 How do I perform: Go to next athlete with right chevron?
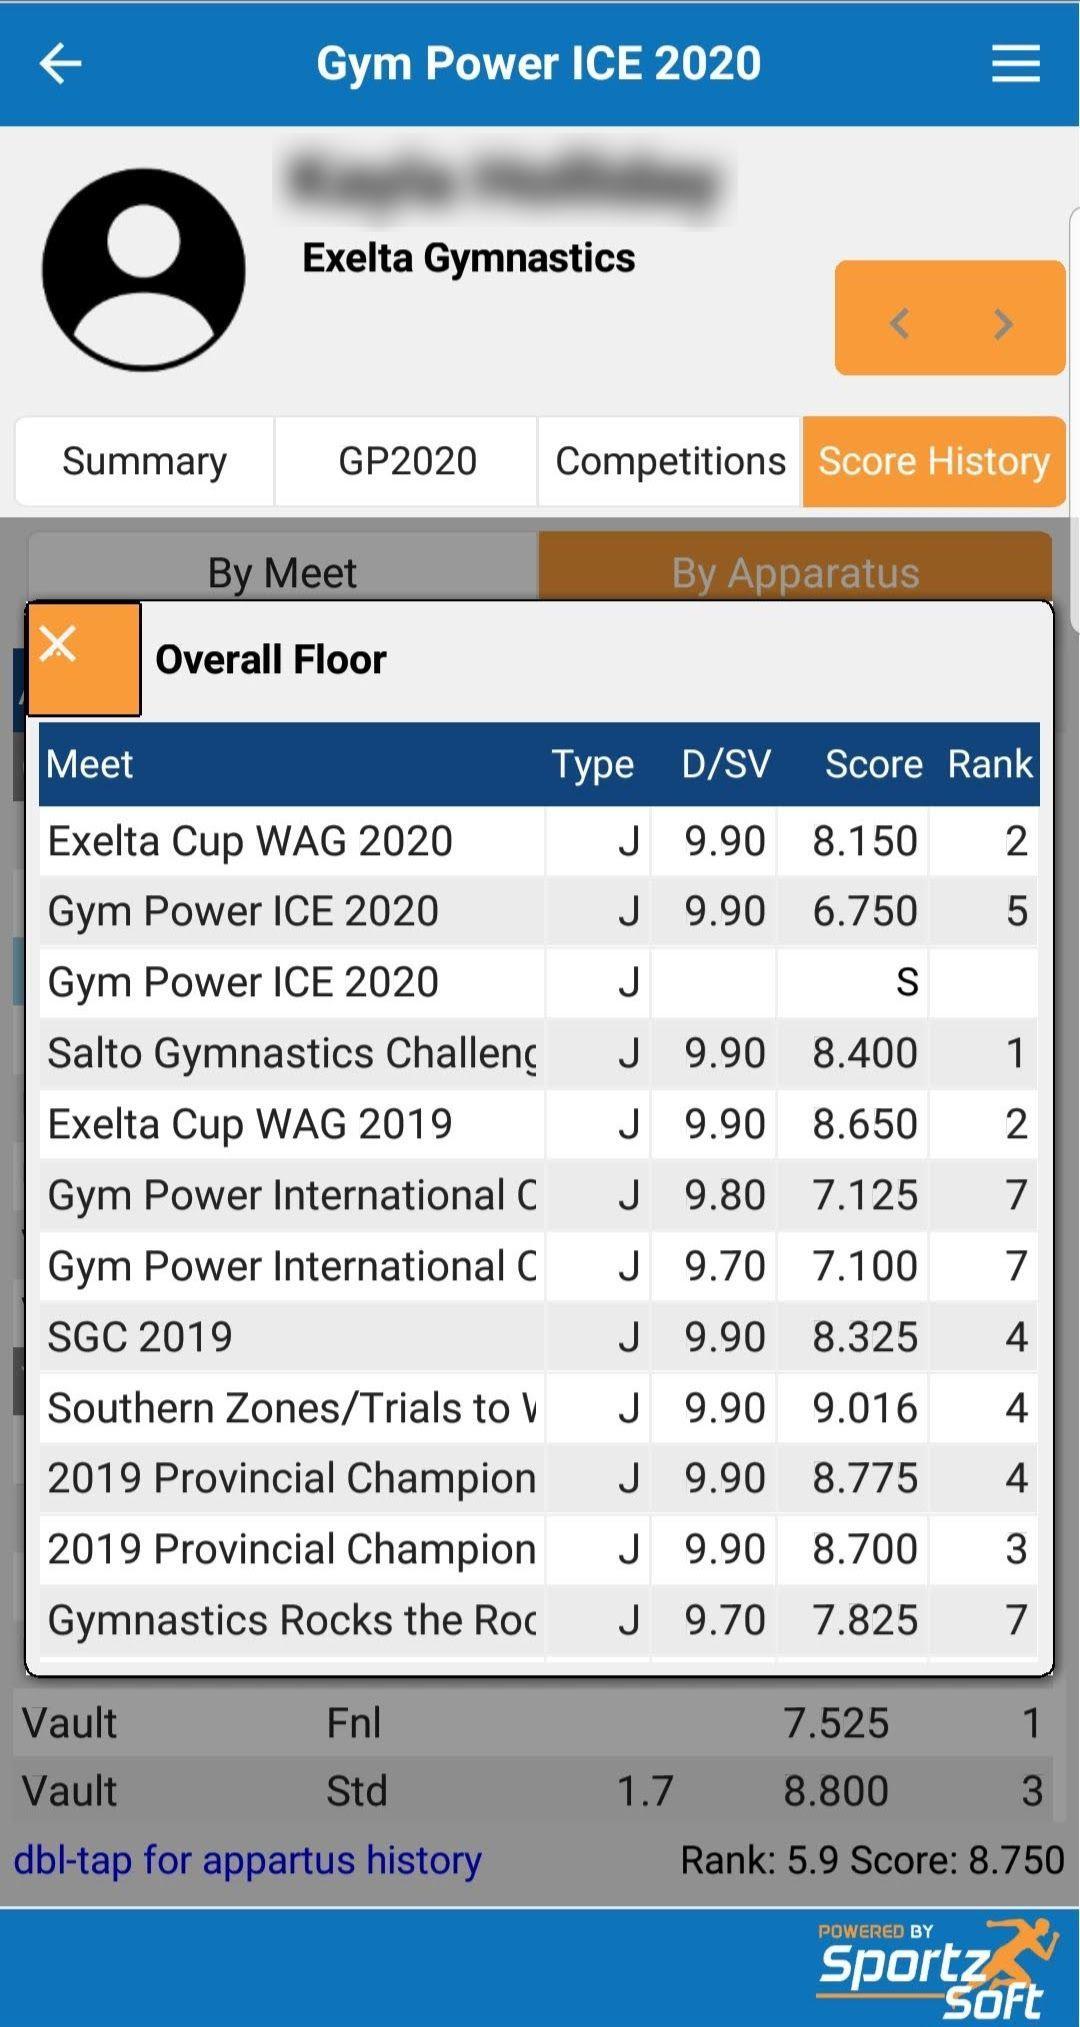(1003, 323)
